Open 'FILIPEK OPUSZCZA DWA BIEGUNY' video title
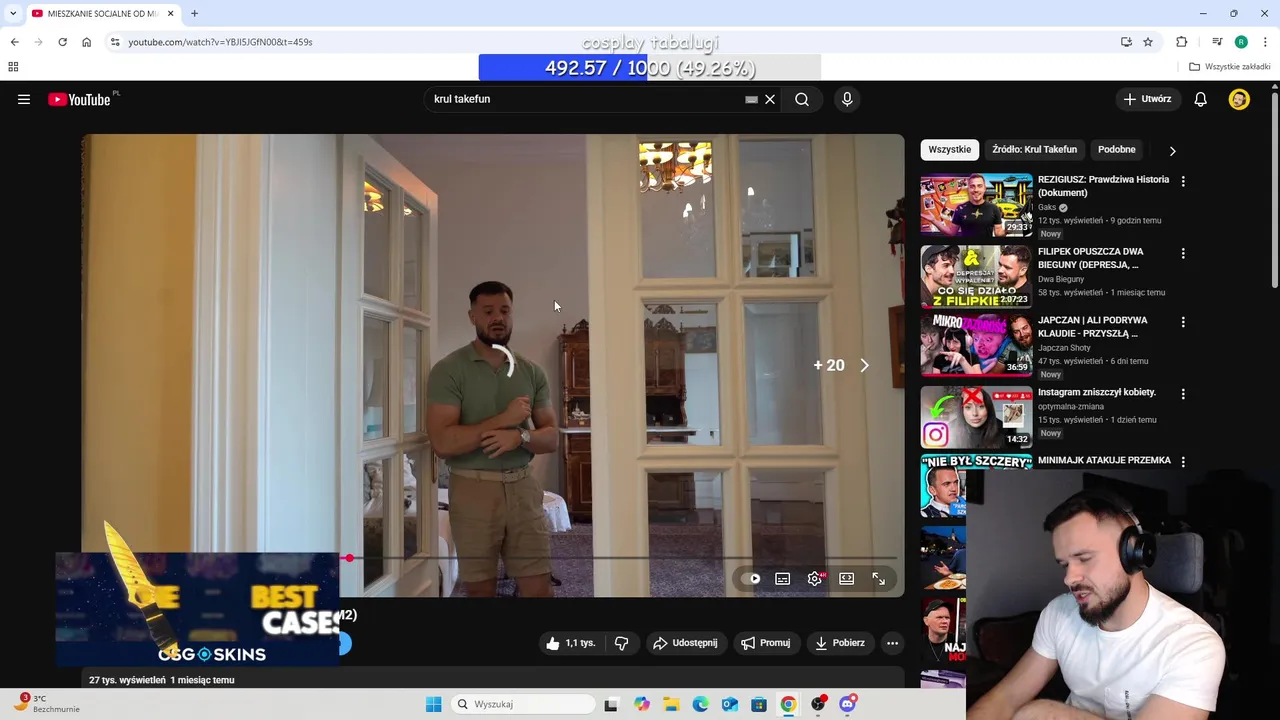 click(x=1090, y=258)
